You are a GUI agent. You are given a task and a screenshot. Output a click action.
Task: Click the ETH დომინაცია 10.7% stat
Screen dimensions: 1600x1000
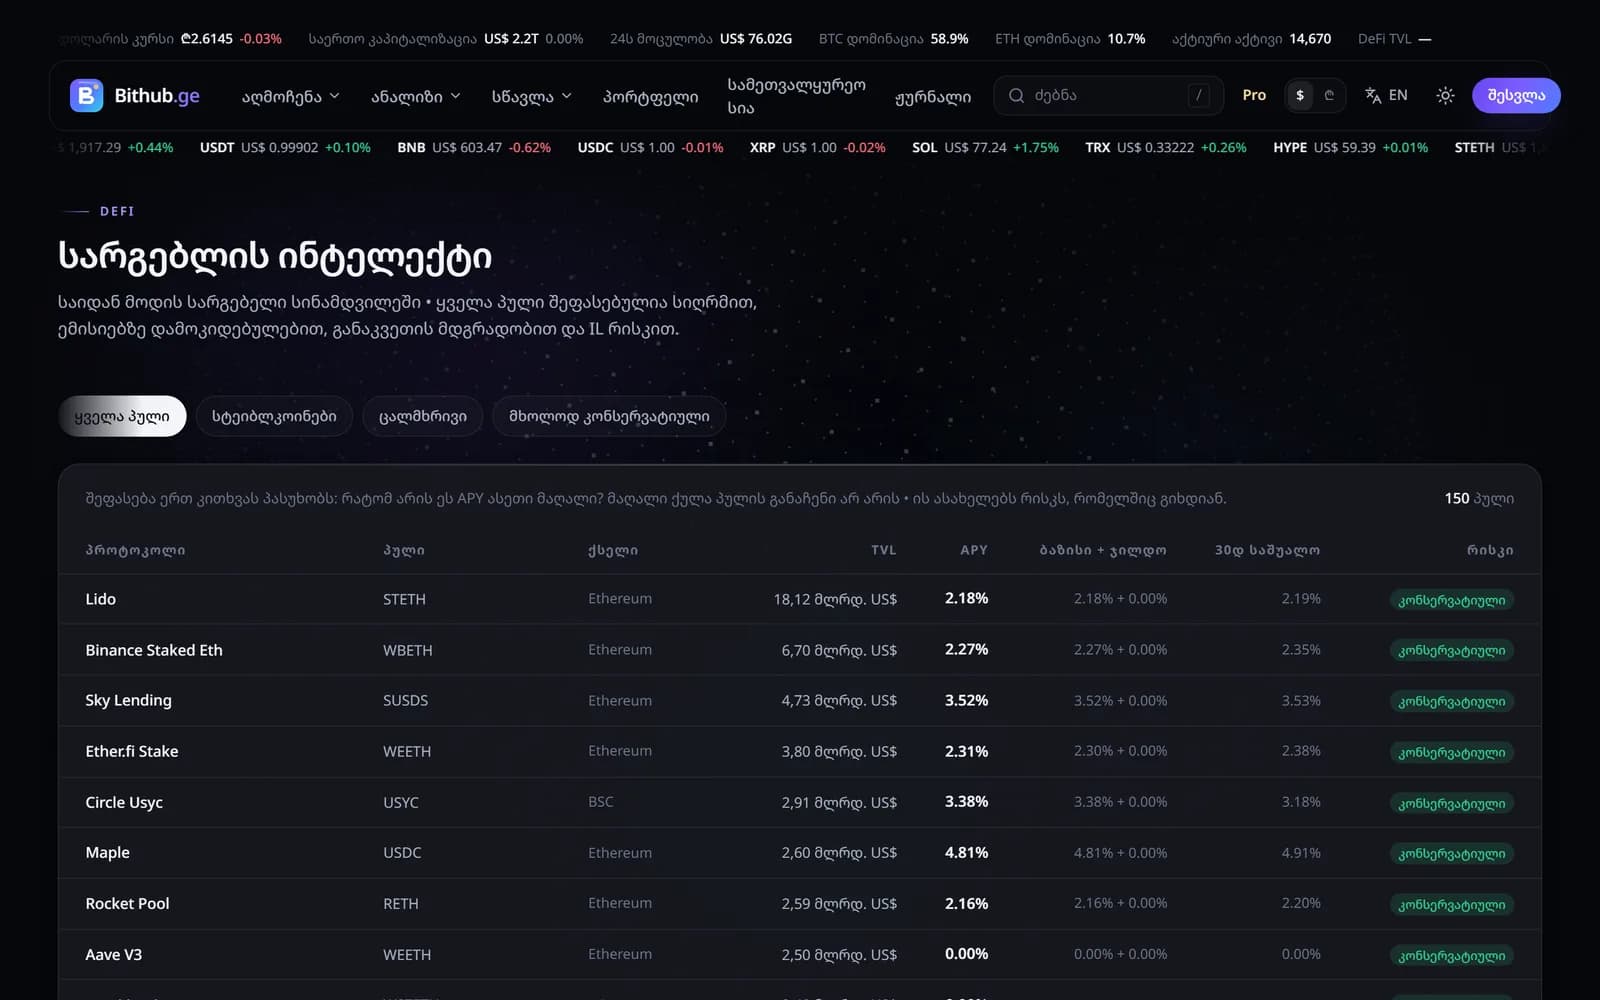(1070, 39)
